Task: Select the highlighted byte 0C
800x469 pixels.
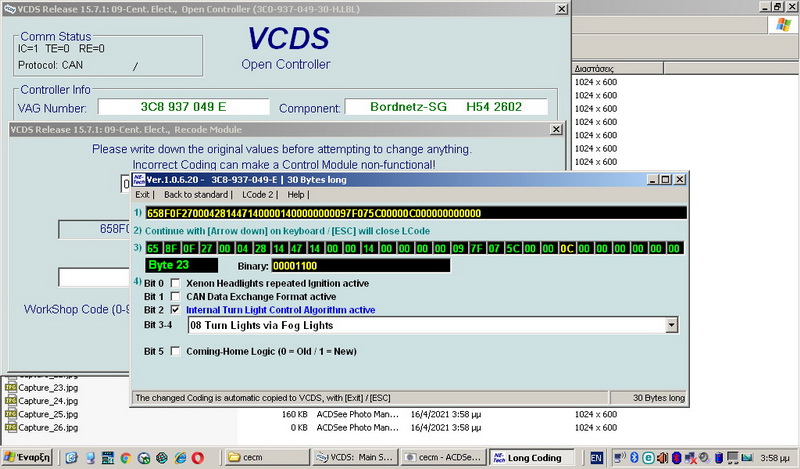Action: pos(566,249)
